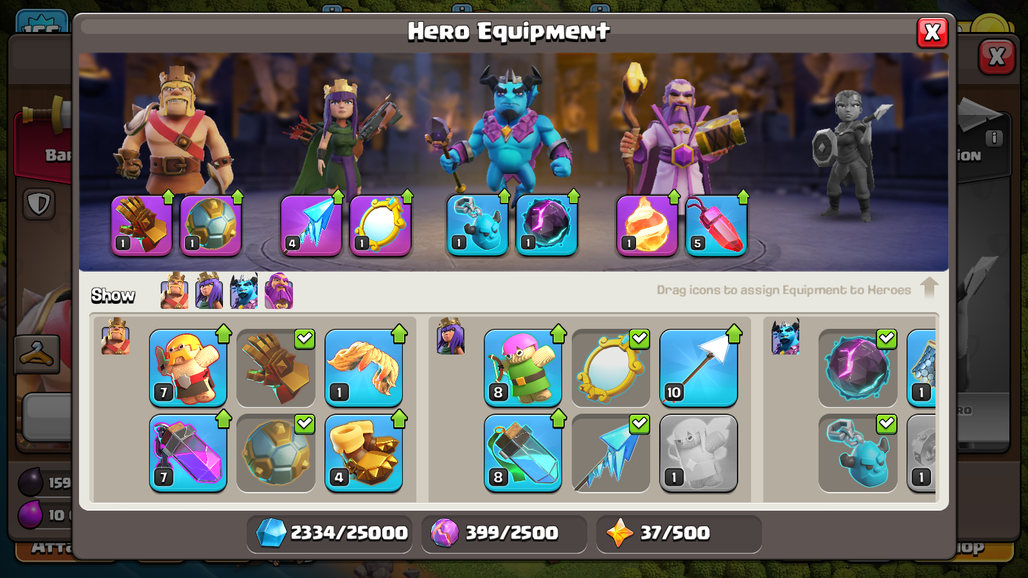Select Rage Vial equipment icon
This screenshot has height=578, width=1028.
[188, 453]
